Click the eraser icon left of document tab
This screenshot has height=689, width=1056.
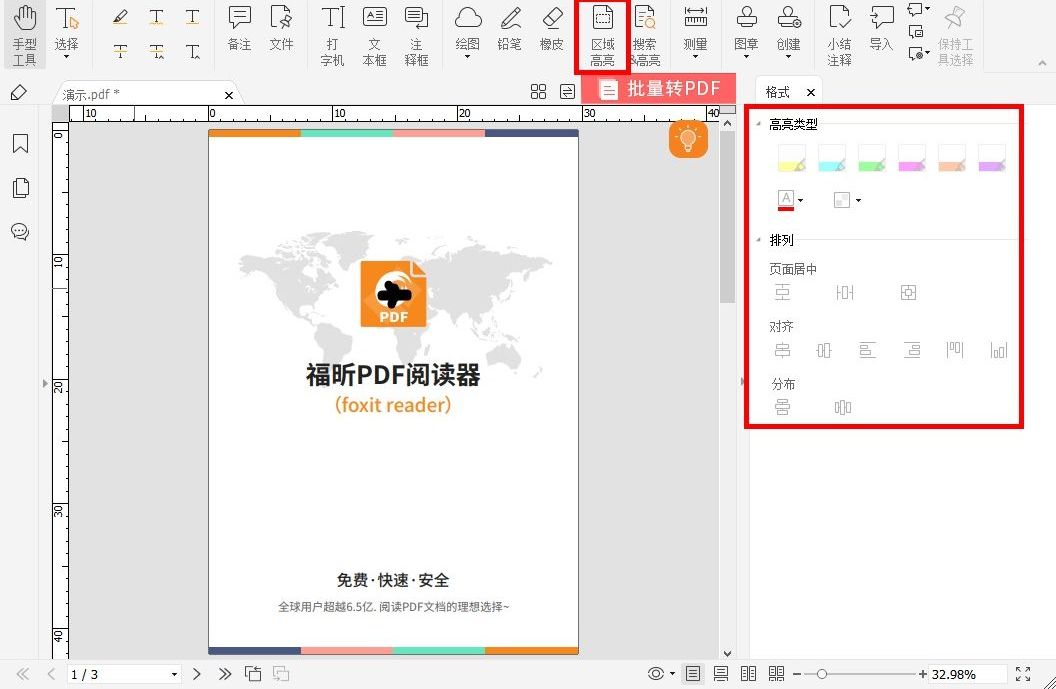(19, 92)
